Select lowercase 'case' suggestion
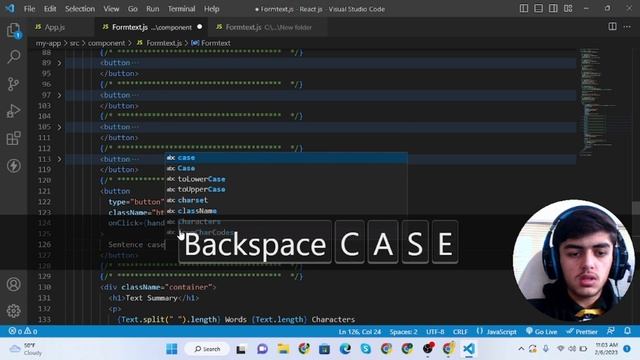Viewport: 640px width, 360px height. click(286, 158)
